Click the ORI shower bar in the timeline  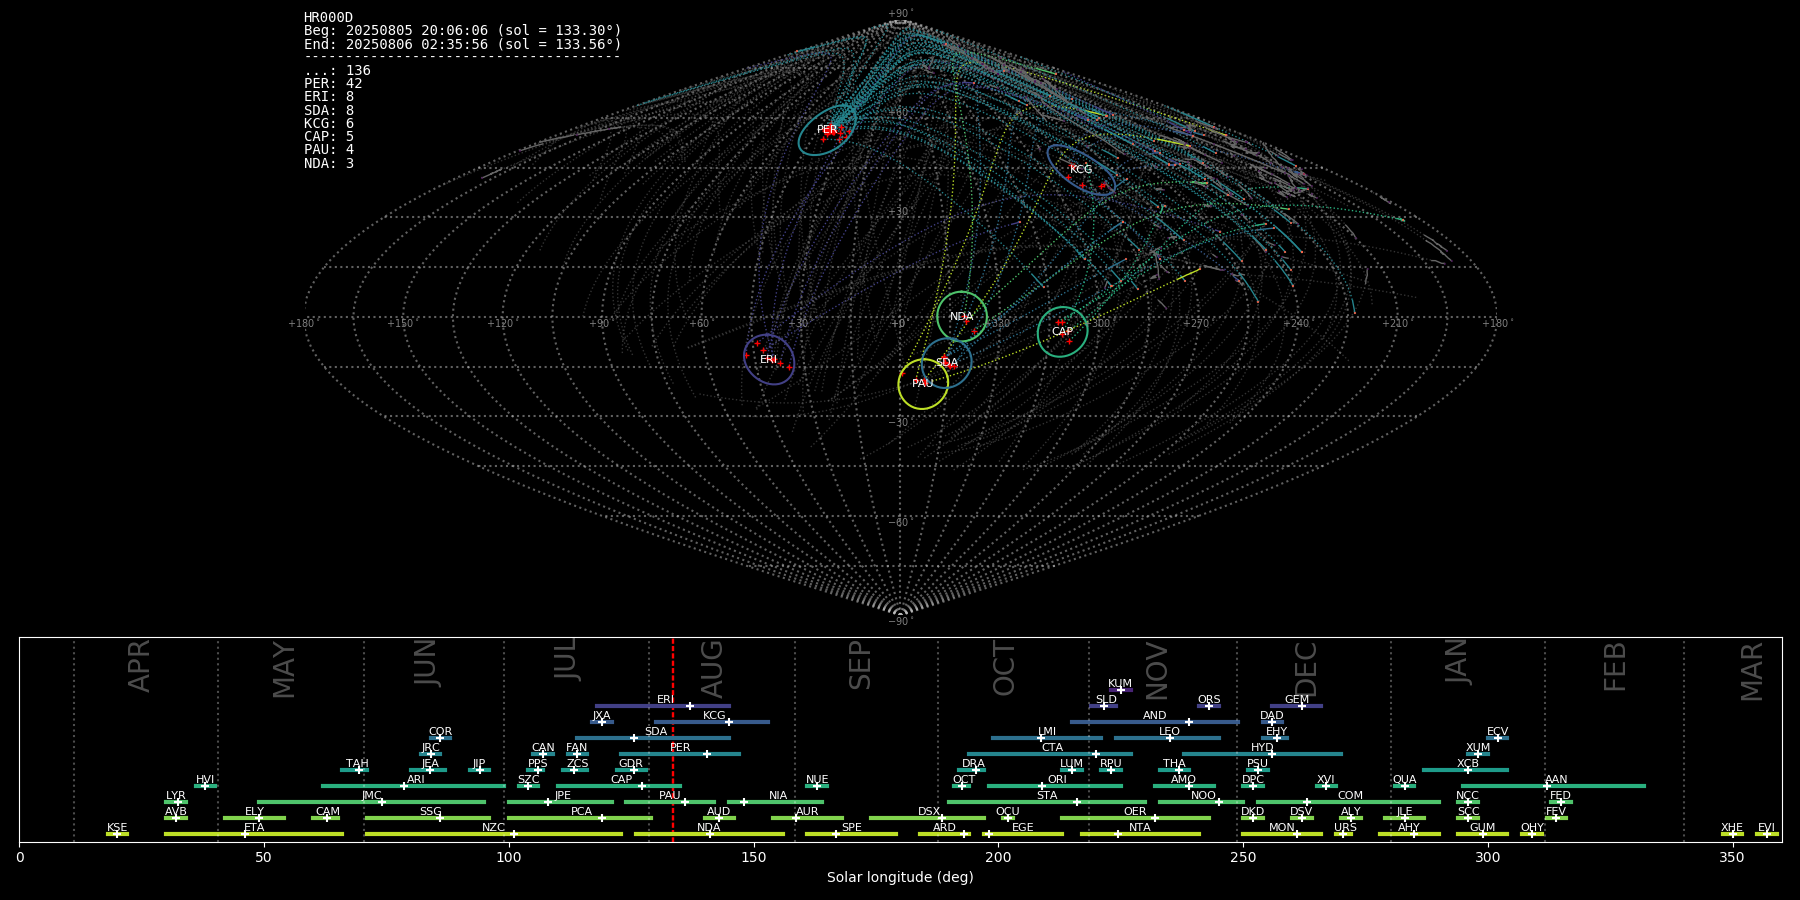point(1055,786)
